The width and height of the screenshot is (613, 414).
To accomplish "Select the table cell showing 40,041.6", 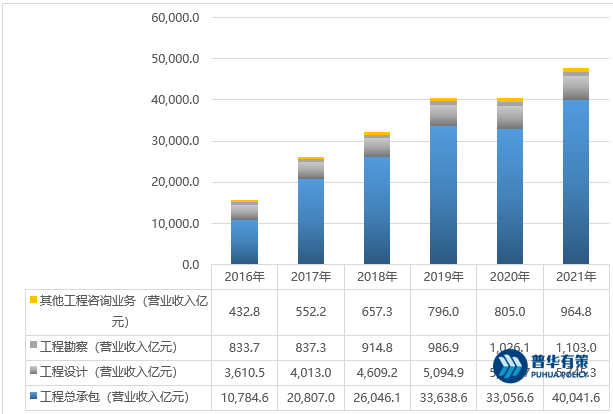I will [575, 398].
